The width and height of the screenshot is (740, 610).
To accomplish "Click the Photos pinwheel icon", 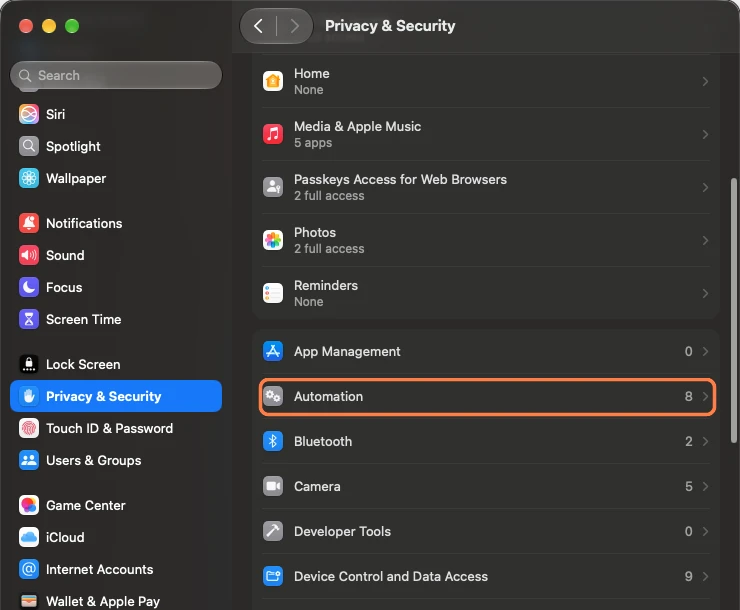I will click(273, 240).
